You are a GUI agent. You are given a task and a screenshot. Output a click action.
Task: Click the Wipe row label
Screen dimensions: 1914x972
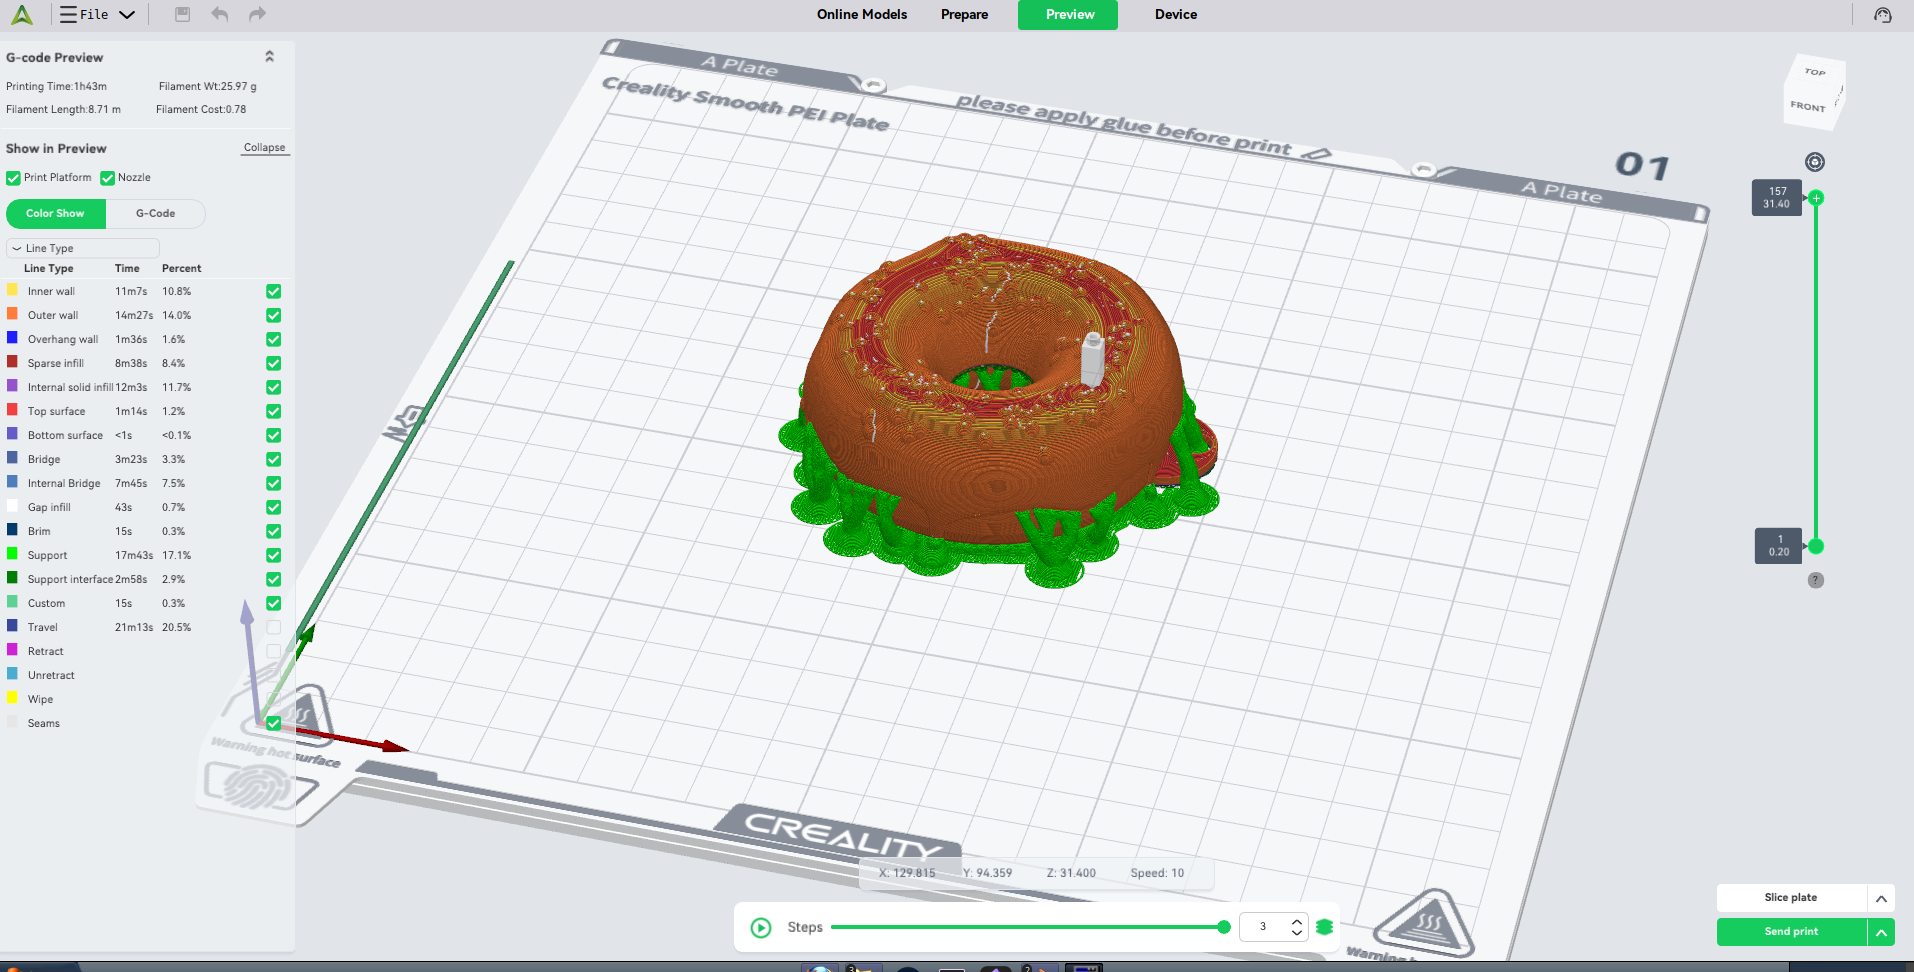click(40, 699)
